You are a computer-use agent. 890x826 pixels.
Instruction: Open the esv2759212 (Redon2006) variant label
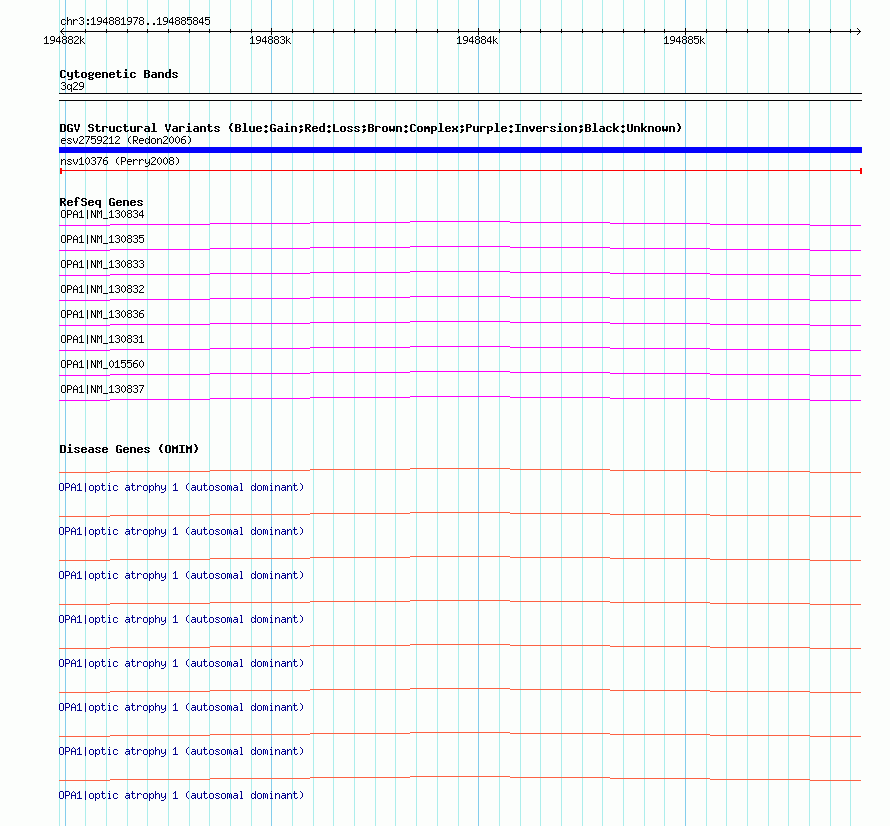[x=126, y=140]
